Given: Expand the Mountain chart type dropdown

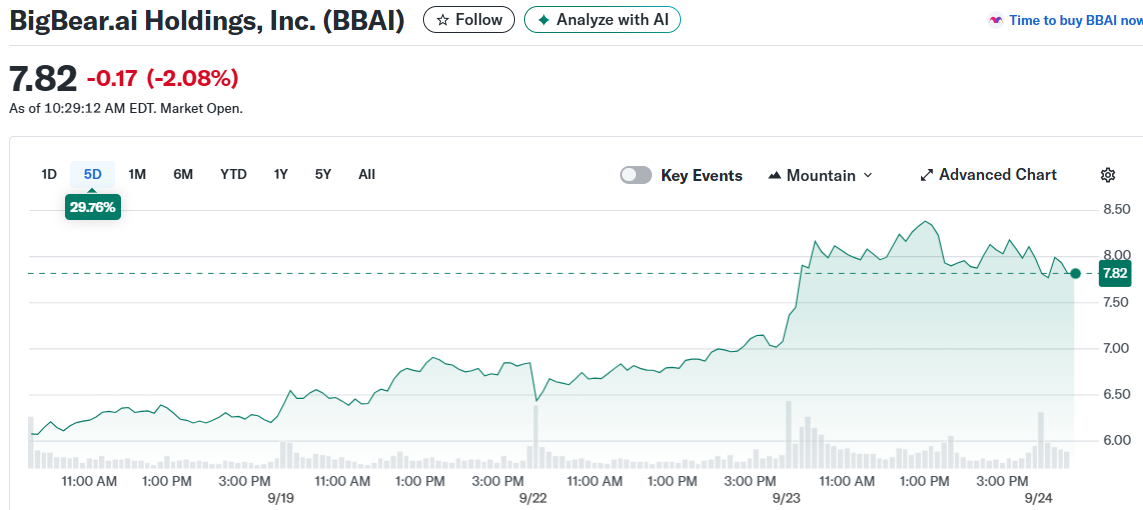Looking at the screenshot, I should click(x=820, y=175).
